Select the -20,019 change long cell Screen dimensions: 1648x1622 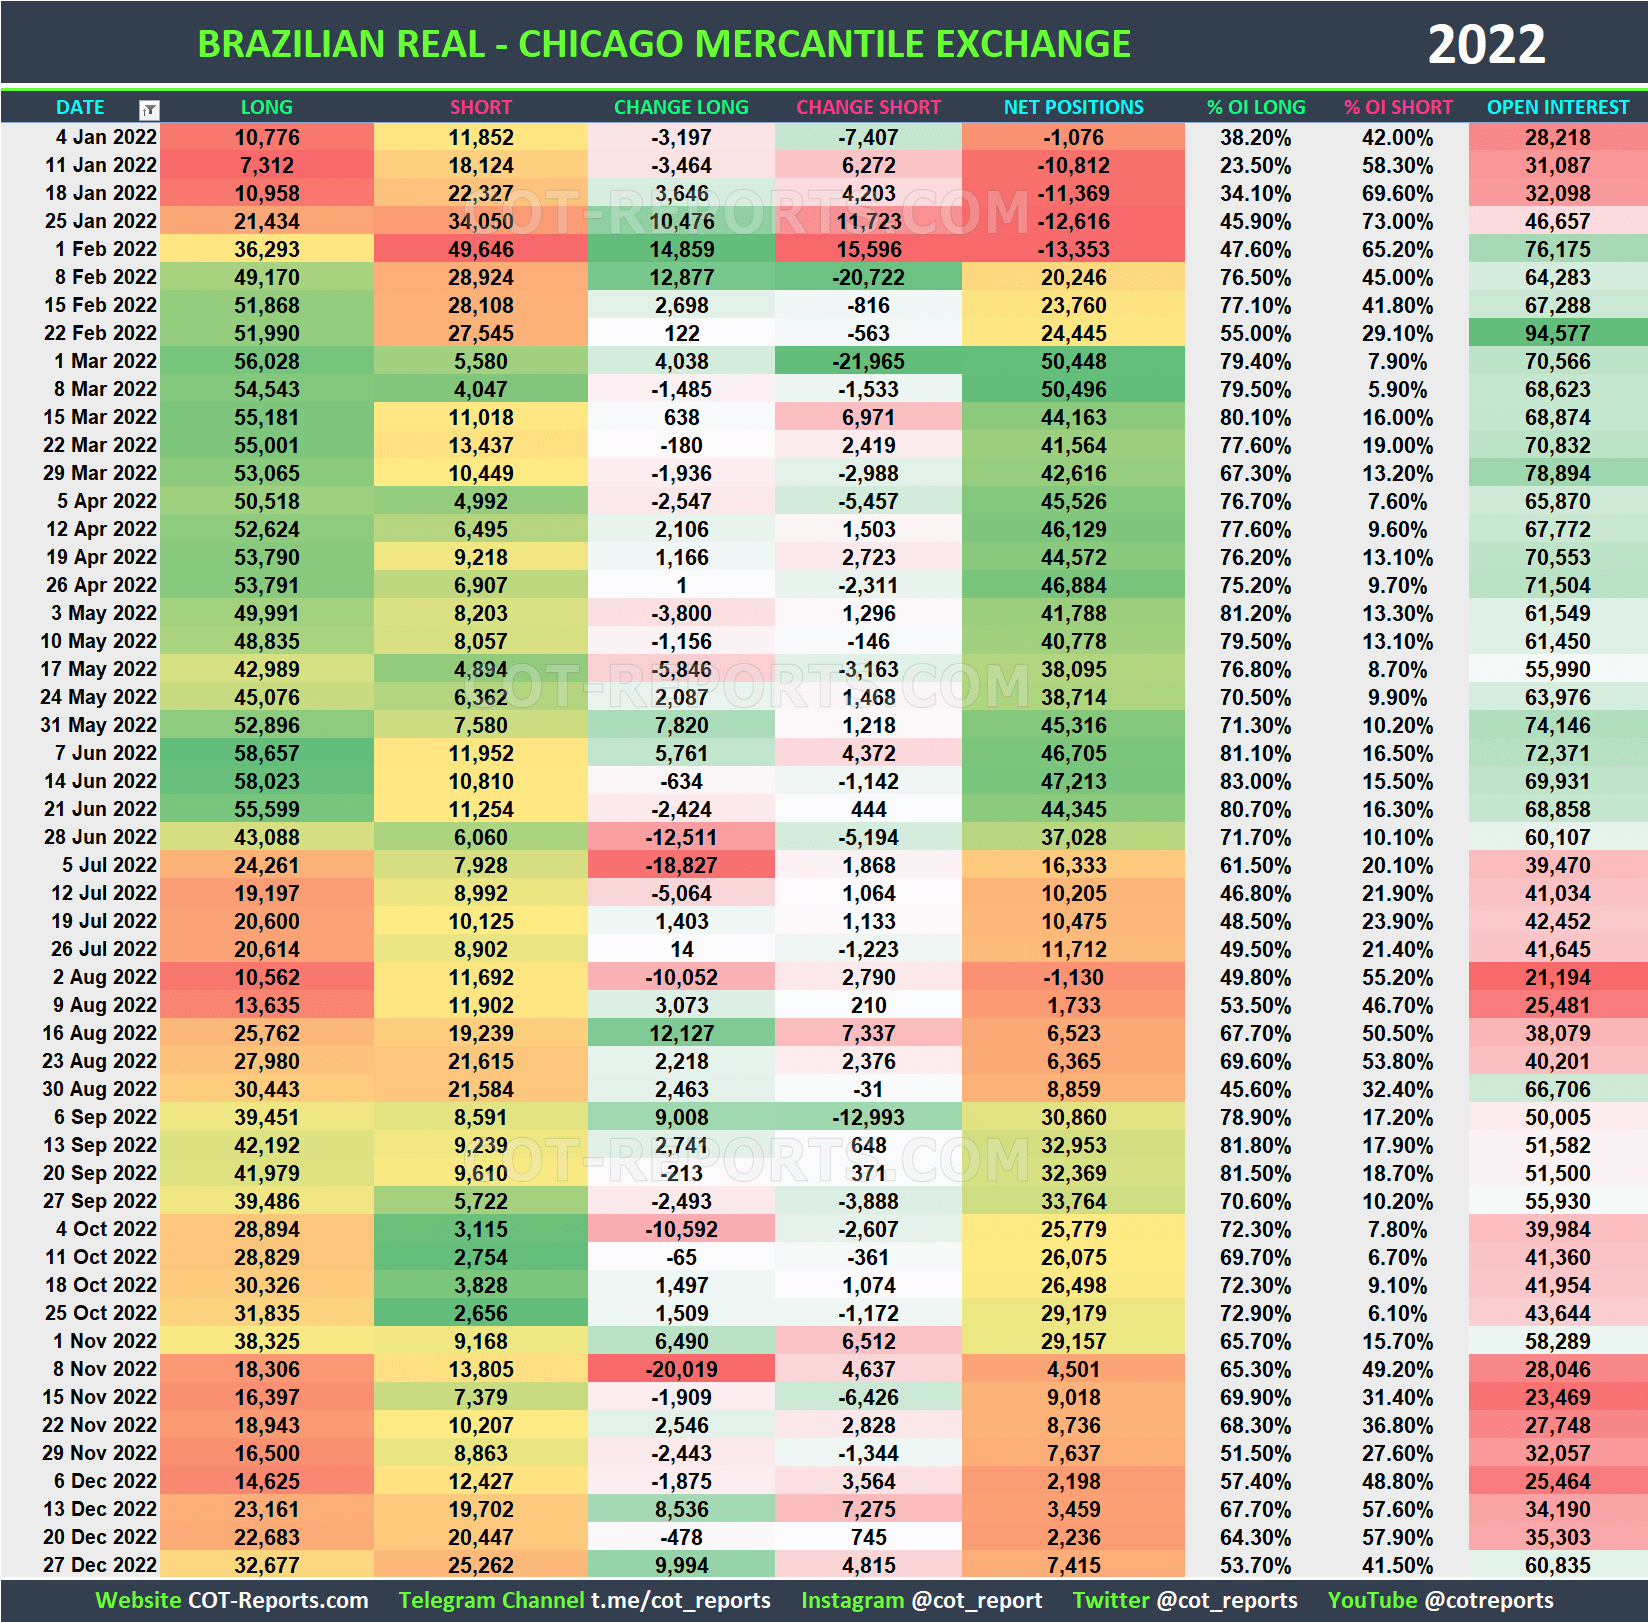pyautogui.click(x=681, y=1368)
